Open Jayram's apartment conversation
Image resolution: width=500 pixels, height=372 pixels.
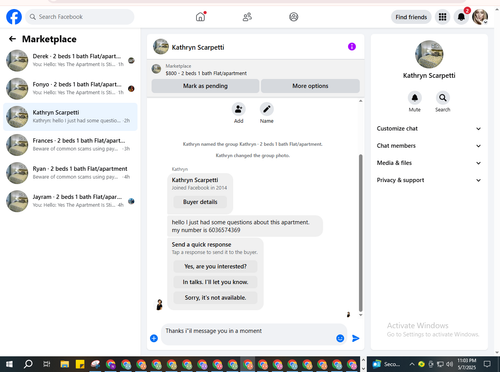point(70,201)
